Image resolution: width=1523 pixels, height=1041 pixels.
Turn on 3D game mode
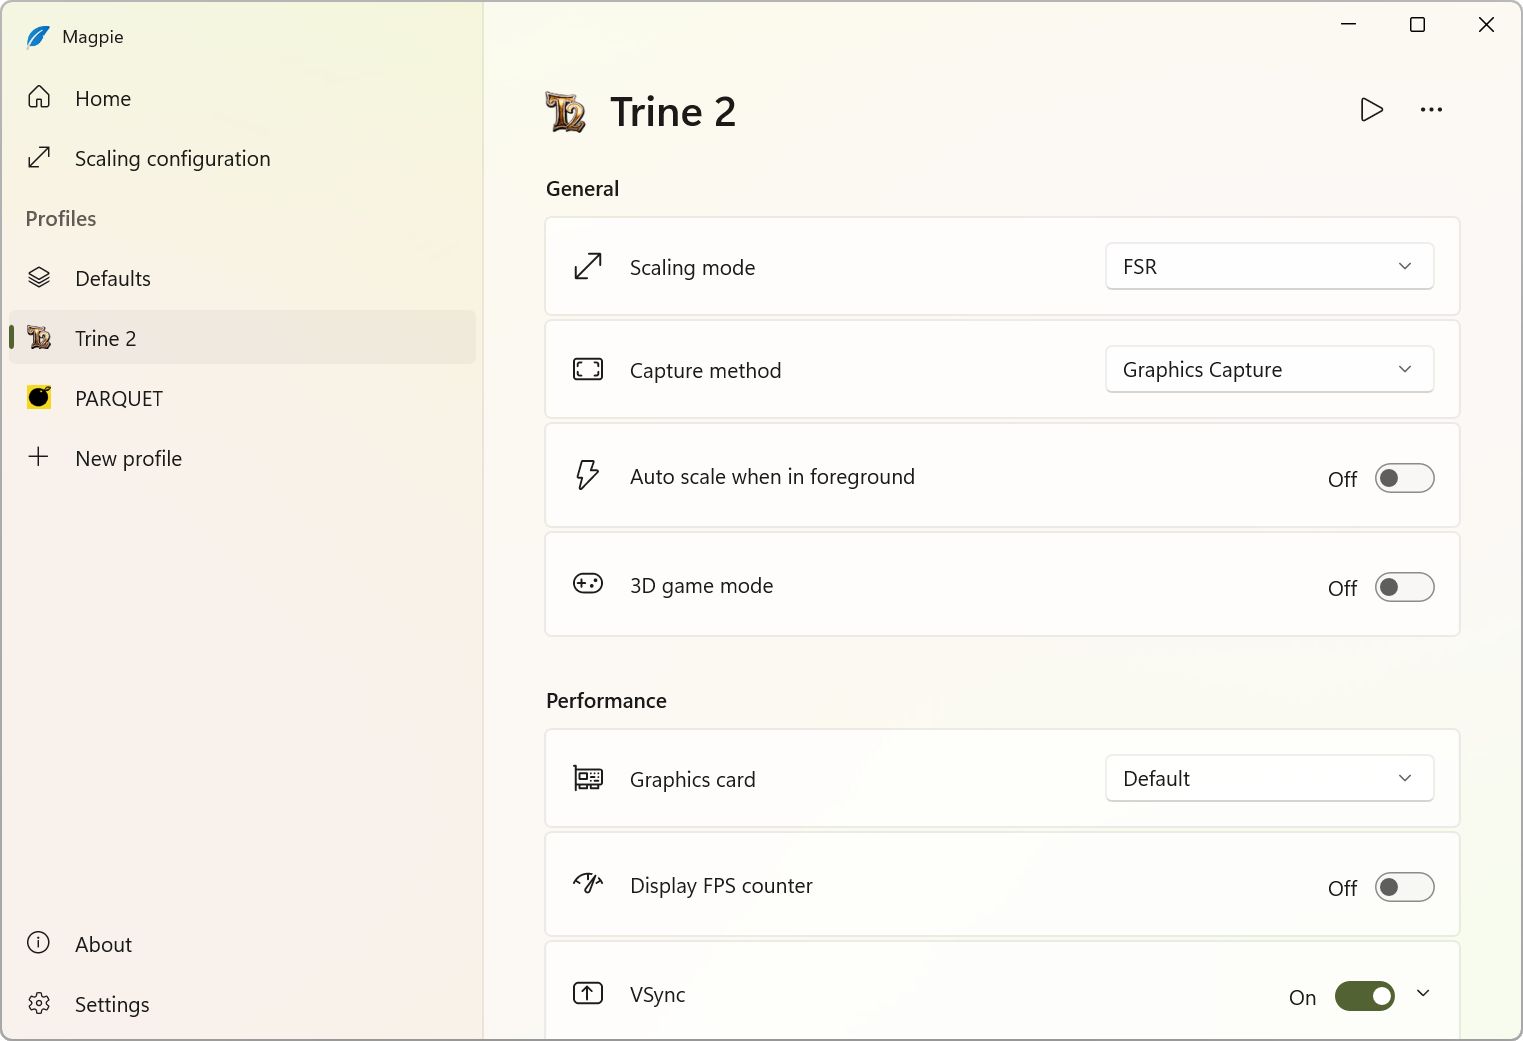(1404, 587)
